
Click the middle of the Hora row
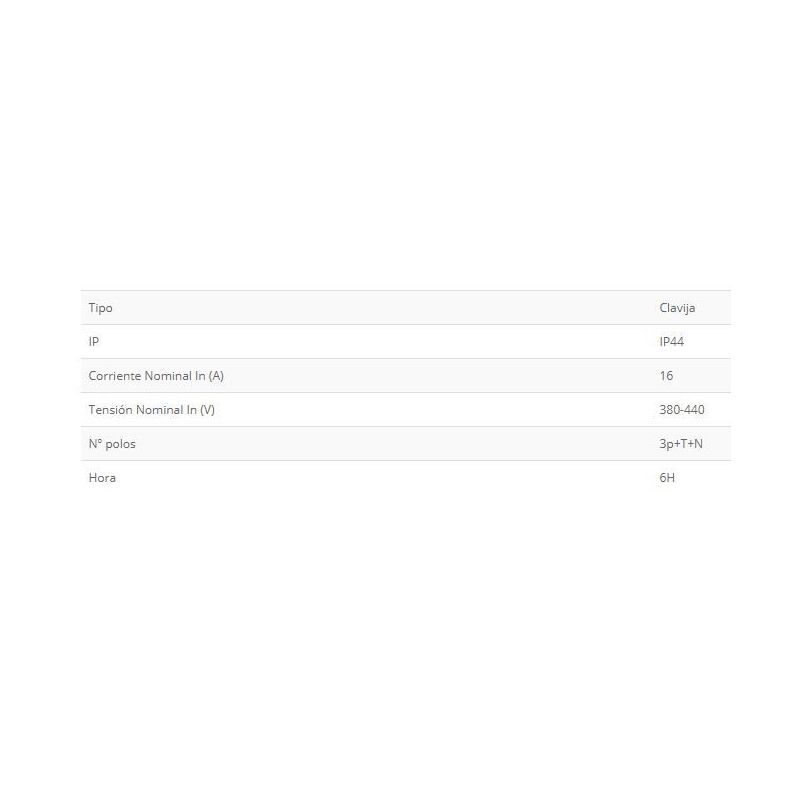(x=405, y=478)
